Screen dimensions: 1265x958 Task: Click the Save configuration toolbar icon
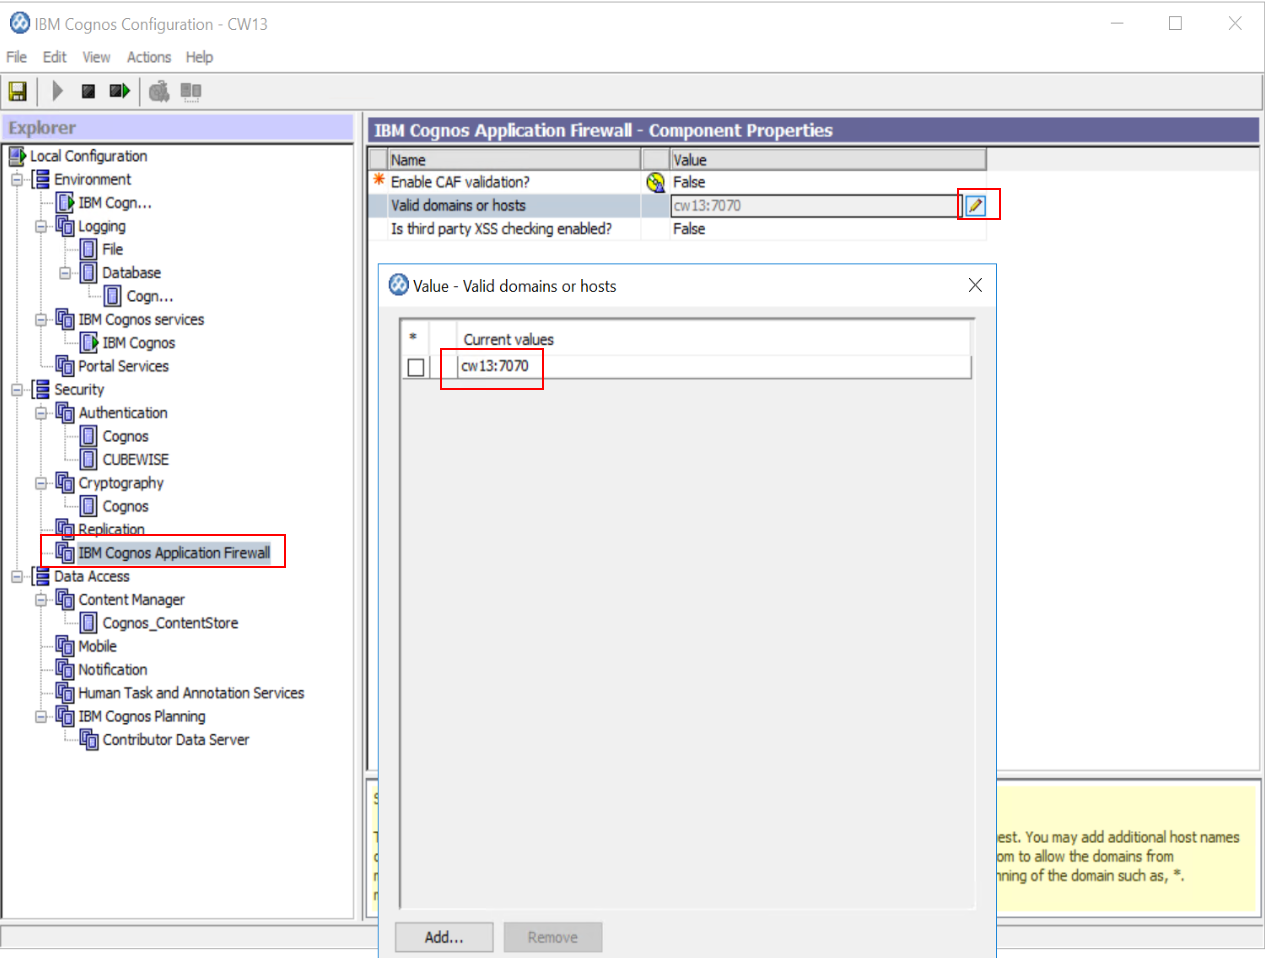(17, 91)
